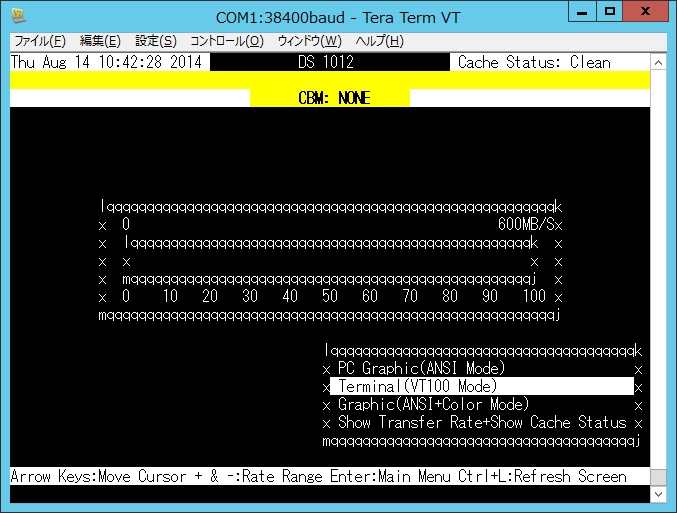Click the Cache Status: Clean text
The image size is (677, 513).
click(533, 62)
